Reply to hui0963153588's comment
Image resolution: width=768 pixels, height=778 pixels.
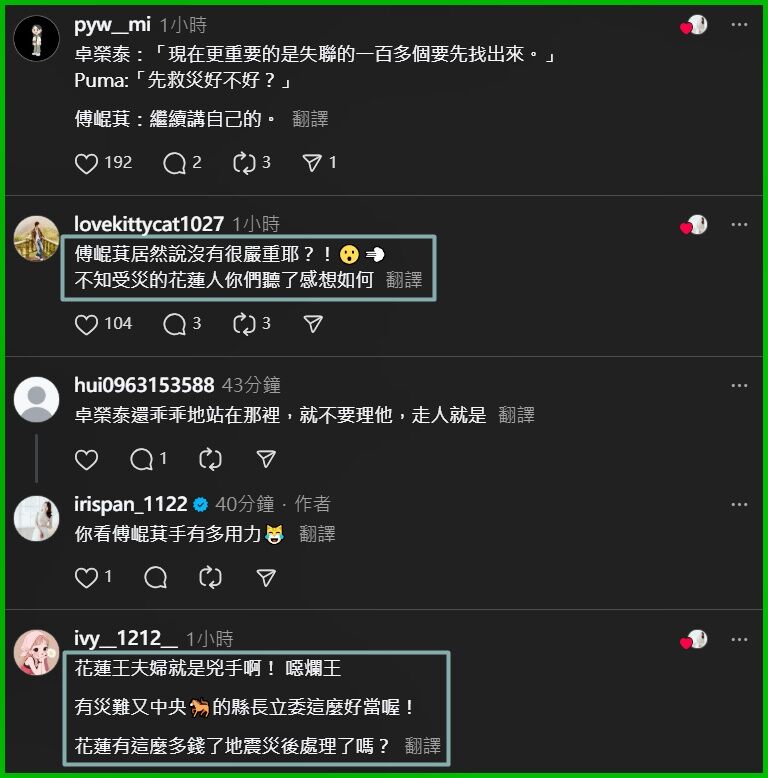tap(141, 459)
